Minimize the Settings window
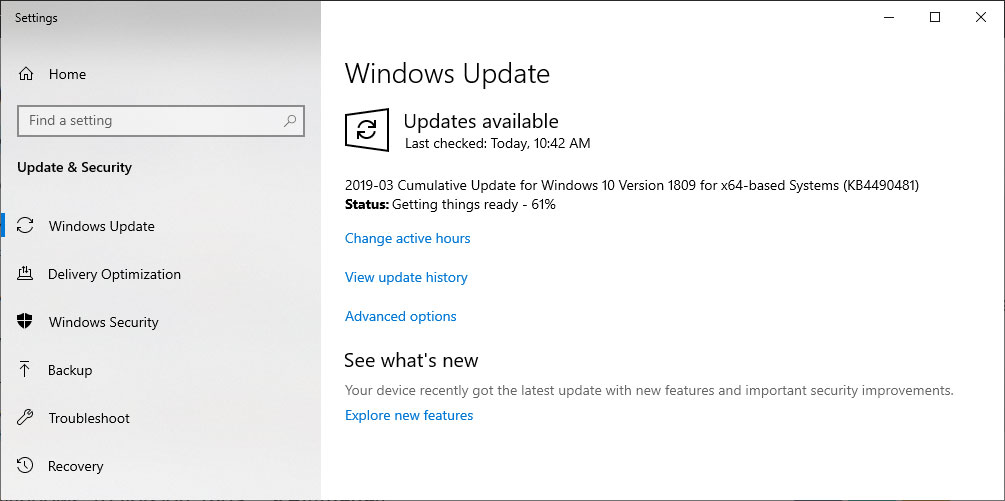Viewport: 1005px width, 501px height. tap(888, 18)
